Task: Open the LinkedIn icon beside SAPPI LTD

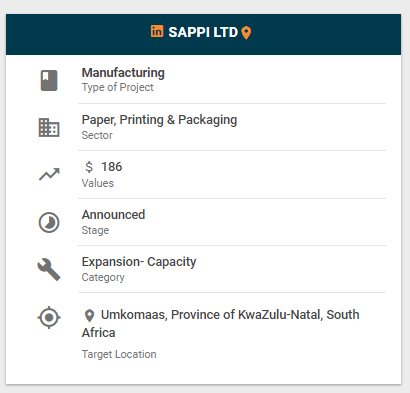Action: [157, 31]
